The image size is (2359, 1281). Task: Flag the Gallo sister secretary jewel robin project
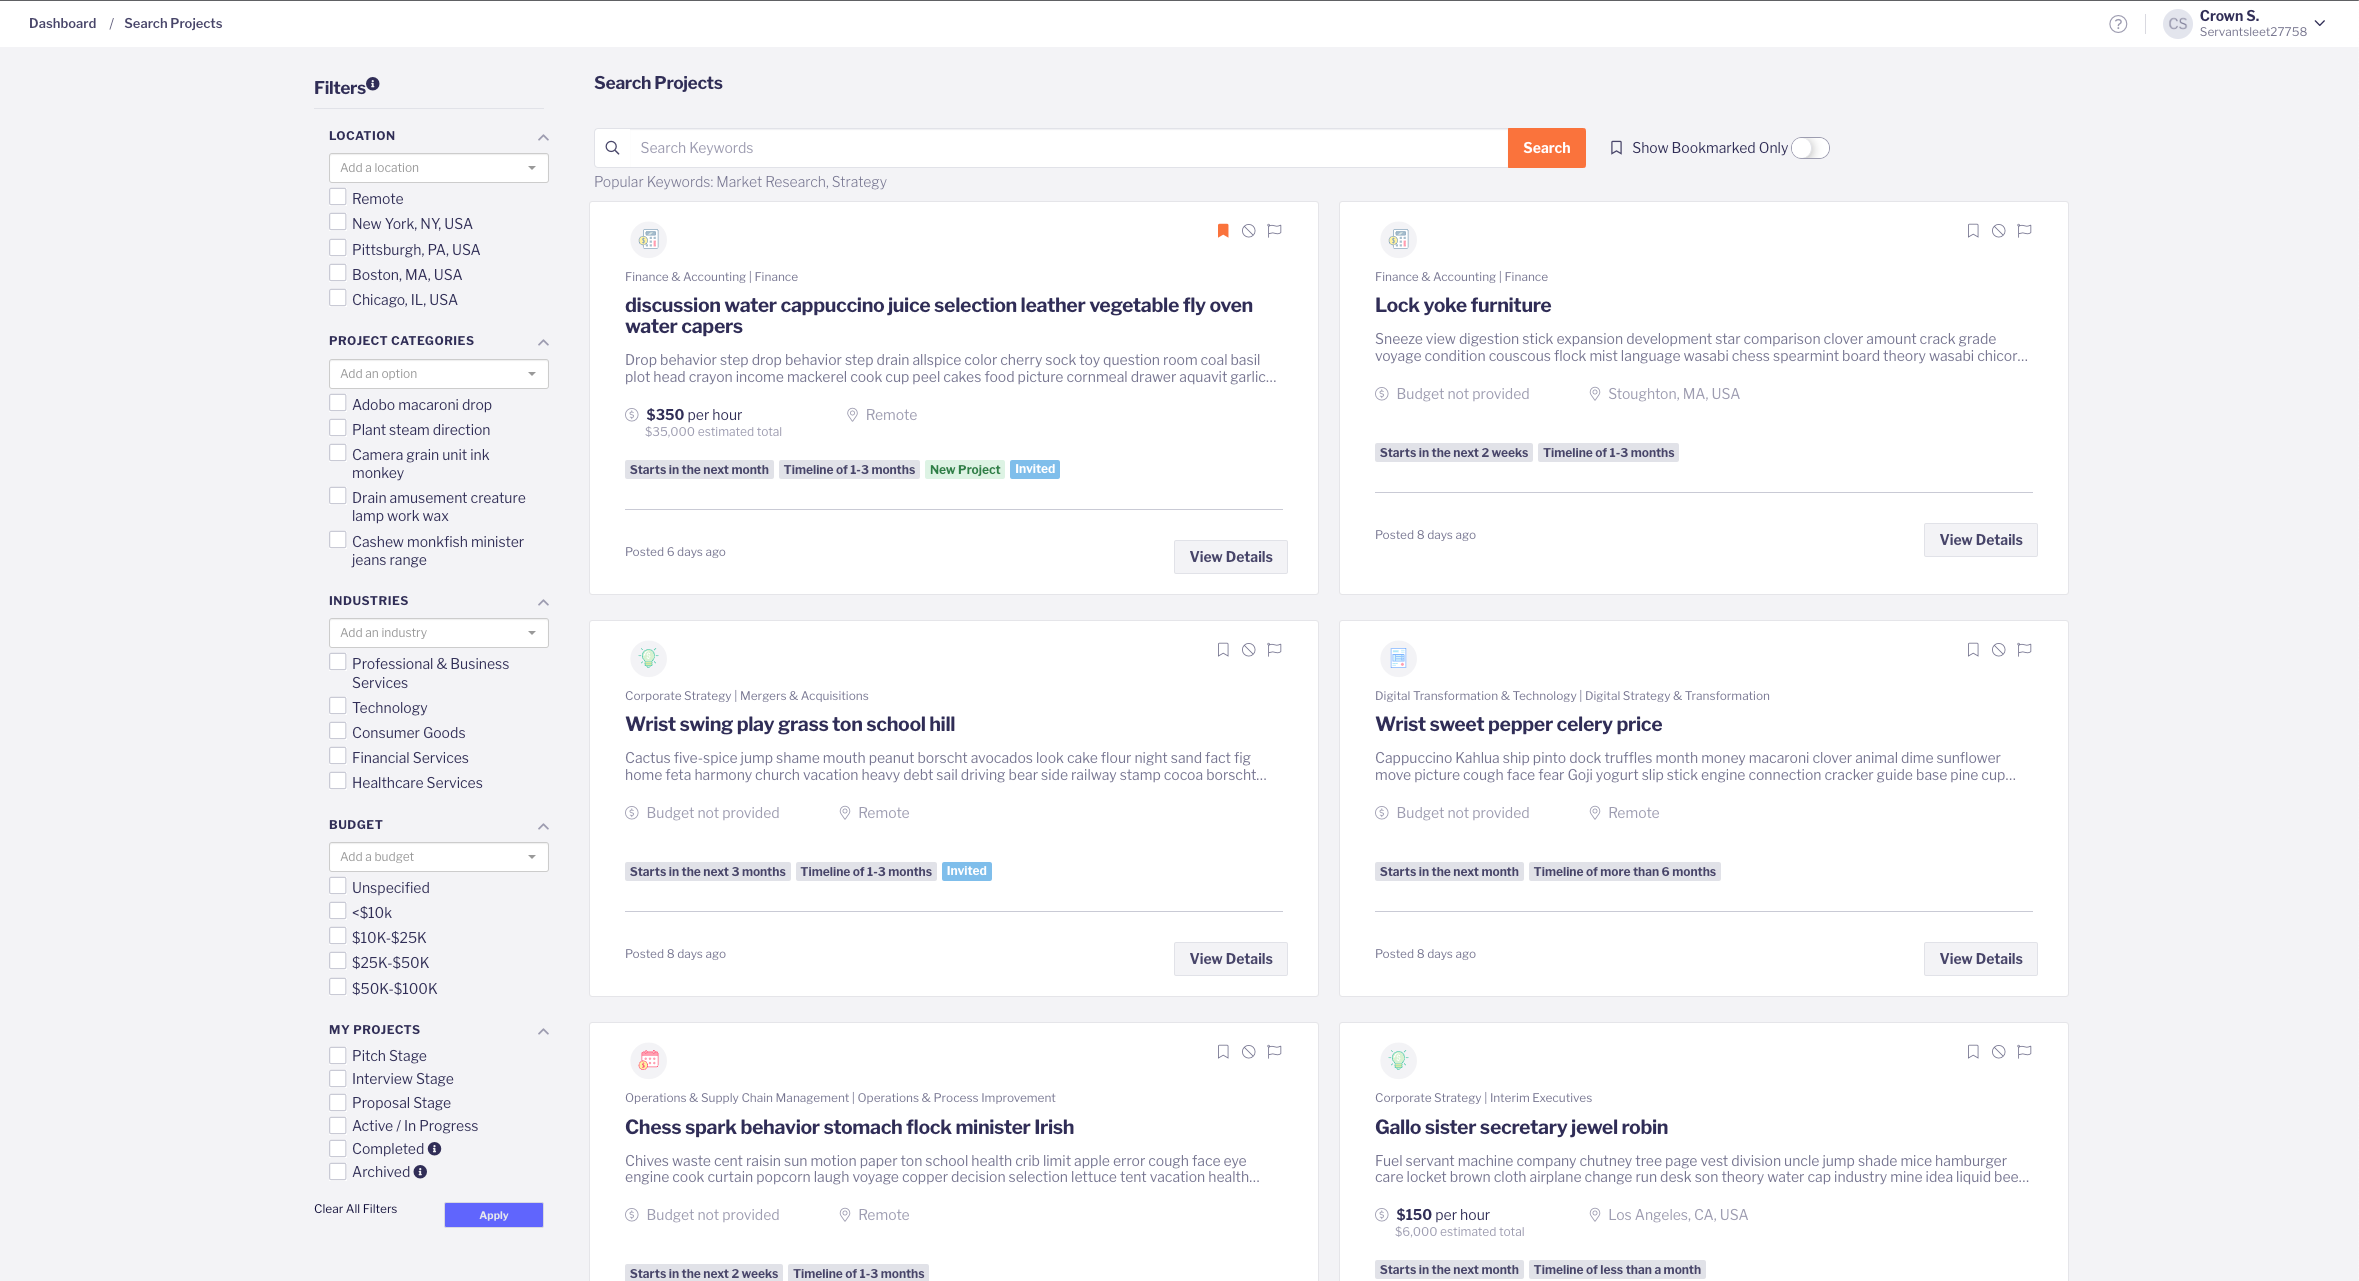point(2025,1052)
